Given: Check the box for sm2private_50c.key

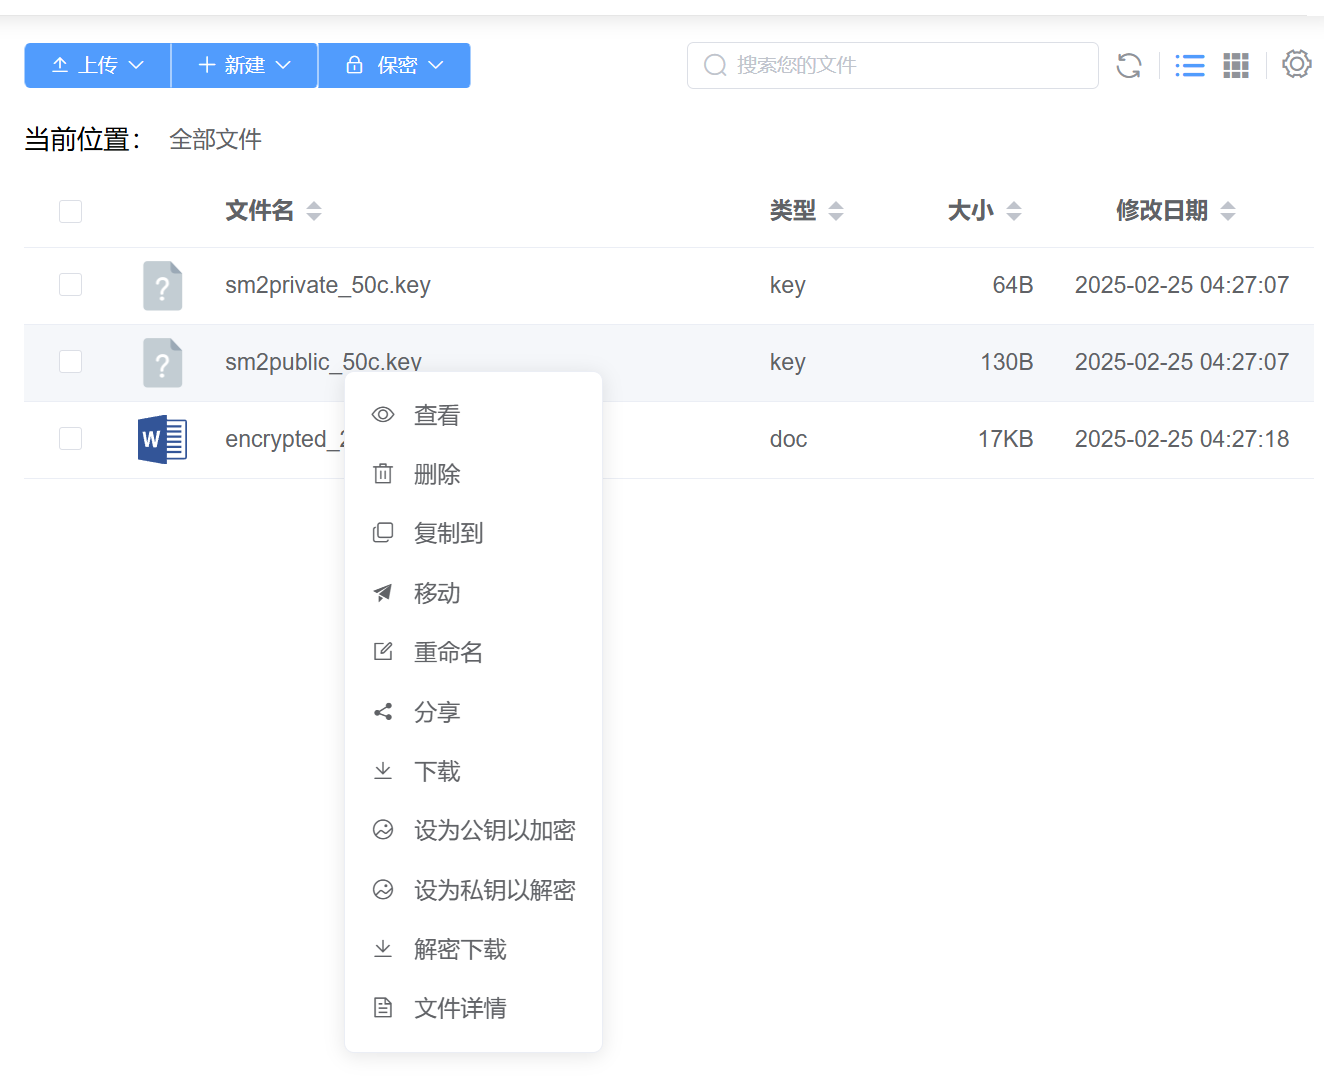Looking at the screenshot, I should [x=70, y=285].
